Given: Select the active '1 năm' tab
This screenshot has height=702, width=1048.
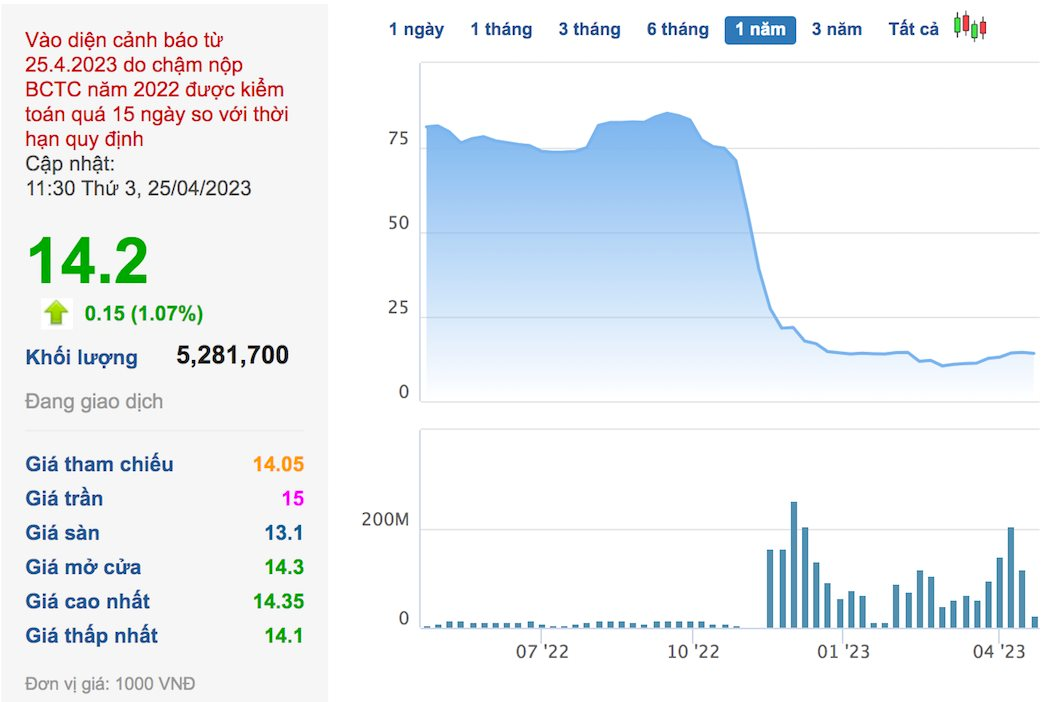Looking at the screenshot, I should click(760, 30).
